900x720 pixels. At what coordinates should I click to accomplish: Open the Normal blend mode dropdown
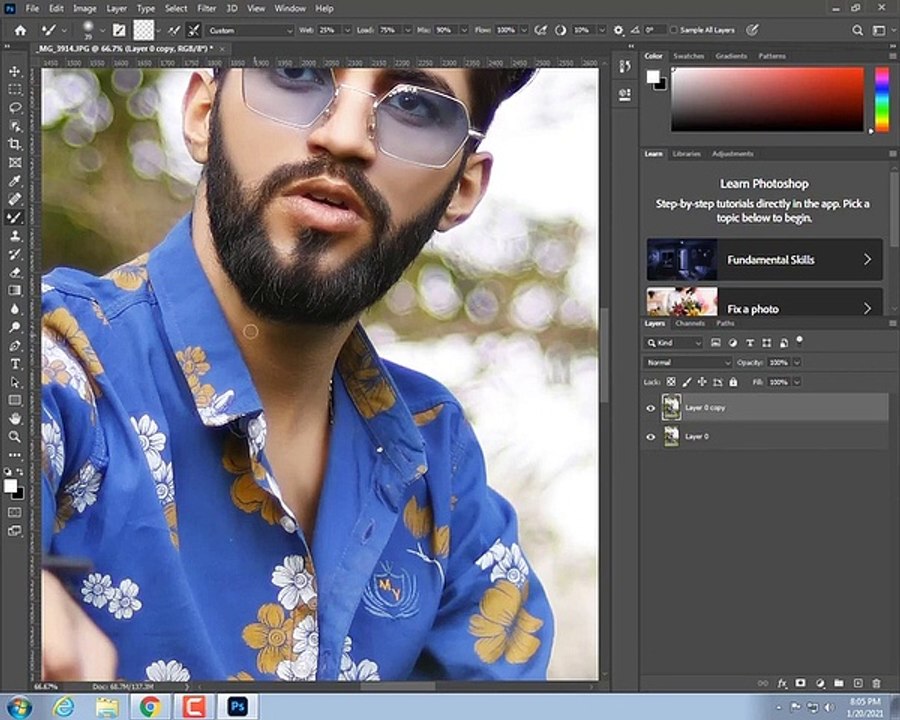(x=688, y=362)
